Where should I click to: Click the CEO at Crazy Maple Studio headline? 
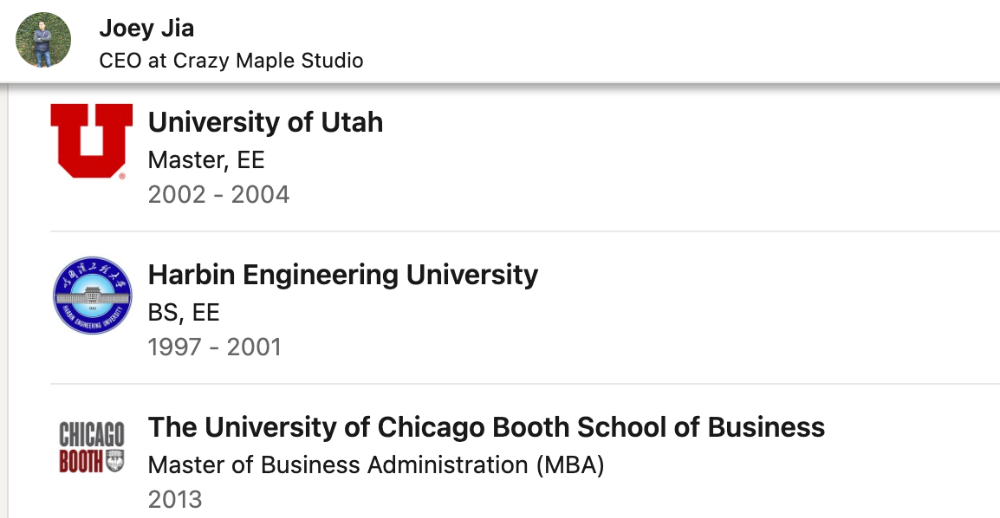(231, 61)
